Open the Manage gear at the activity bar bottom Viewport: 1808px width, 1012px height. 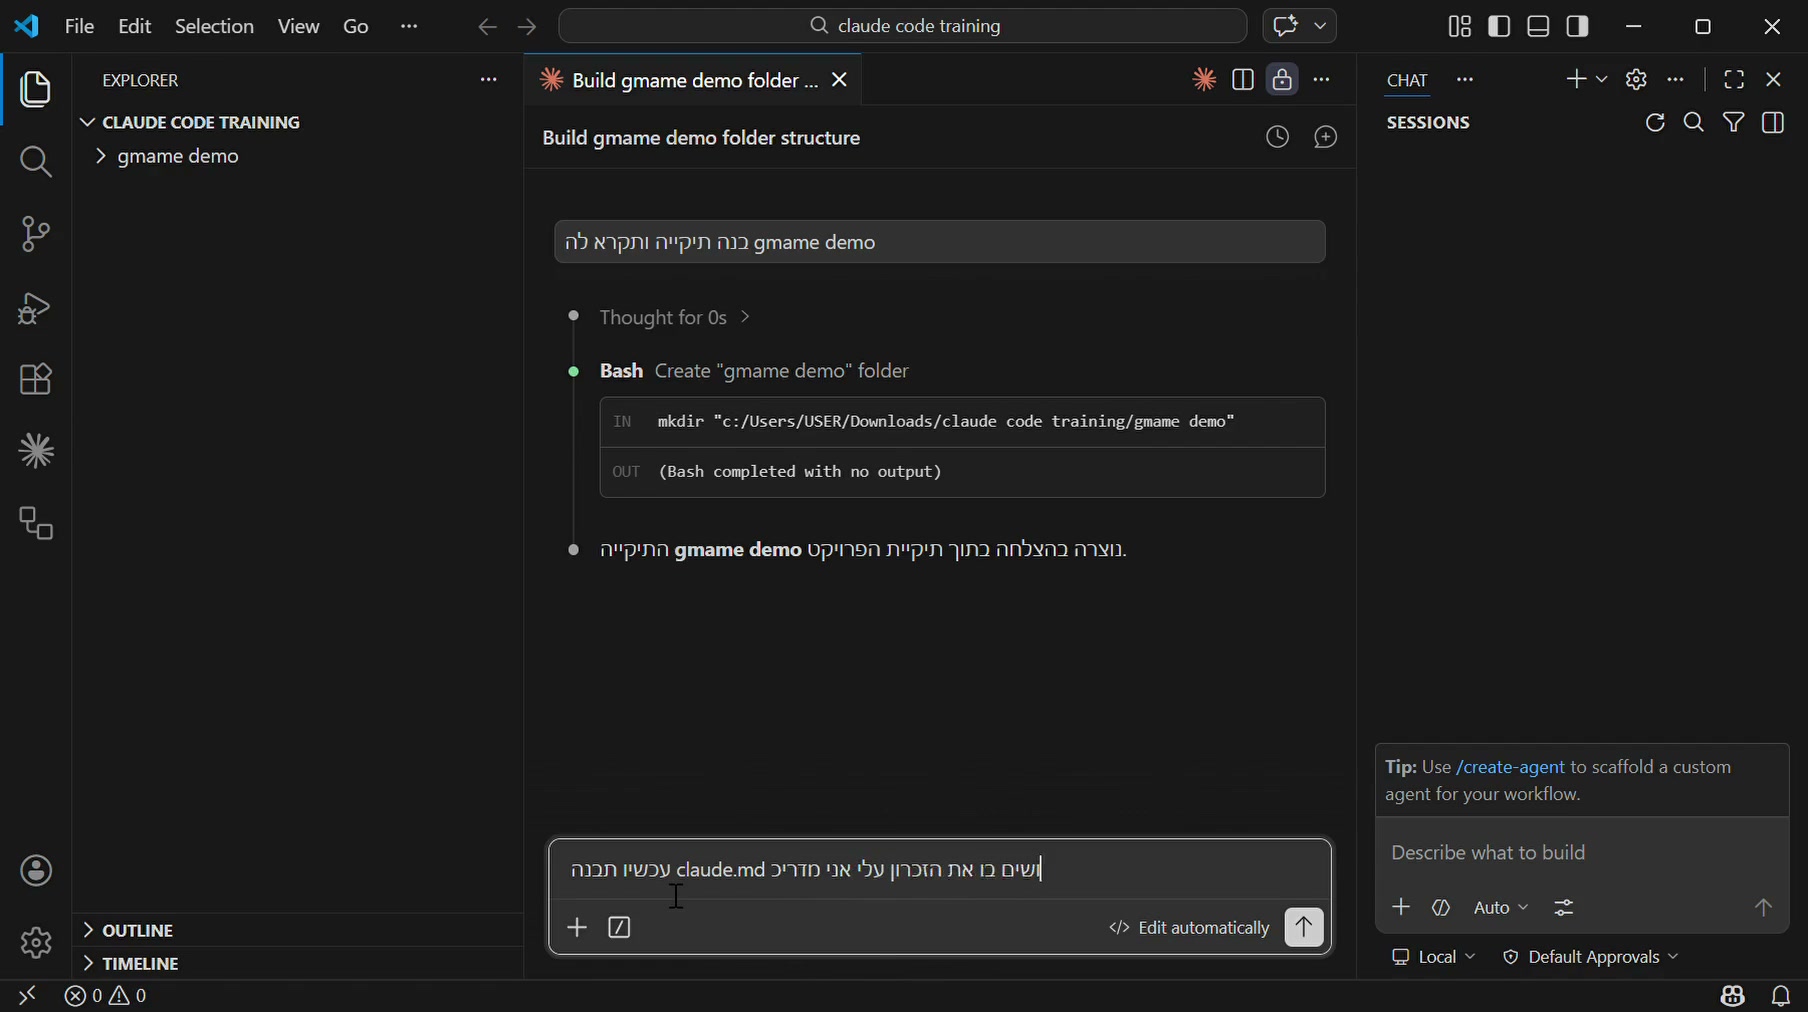36,942
